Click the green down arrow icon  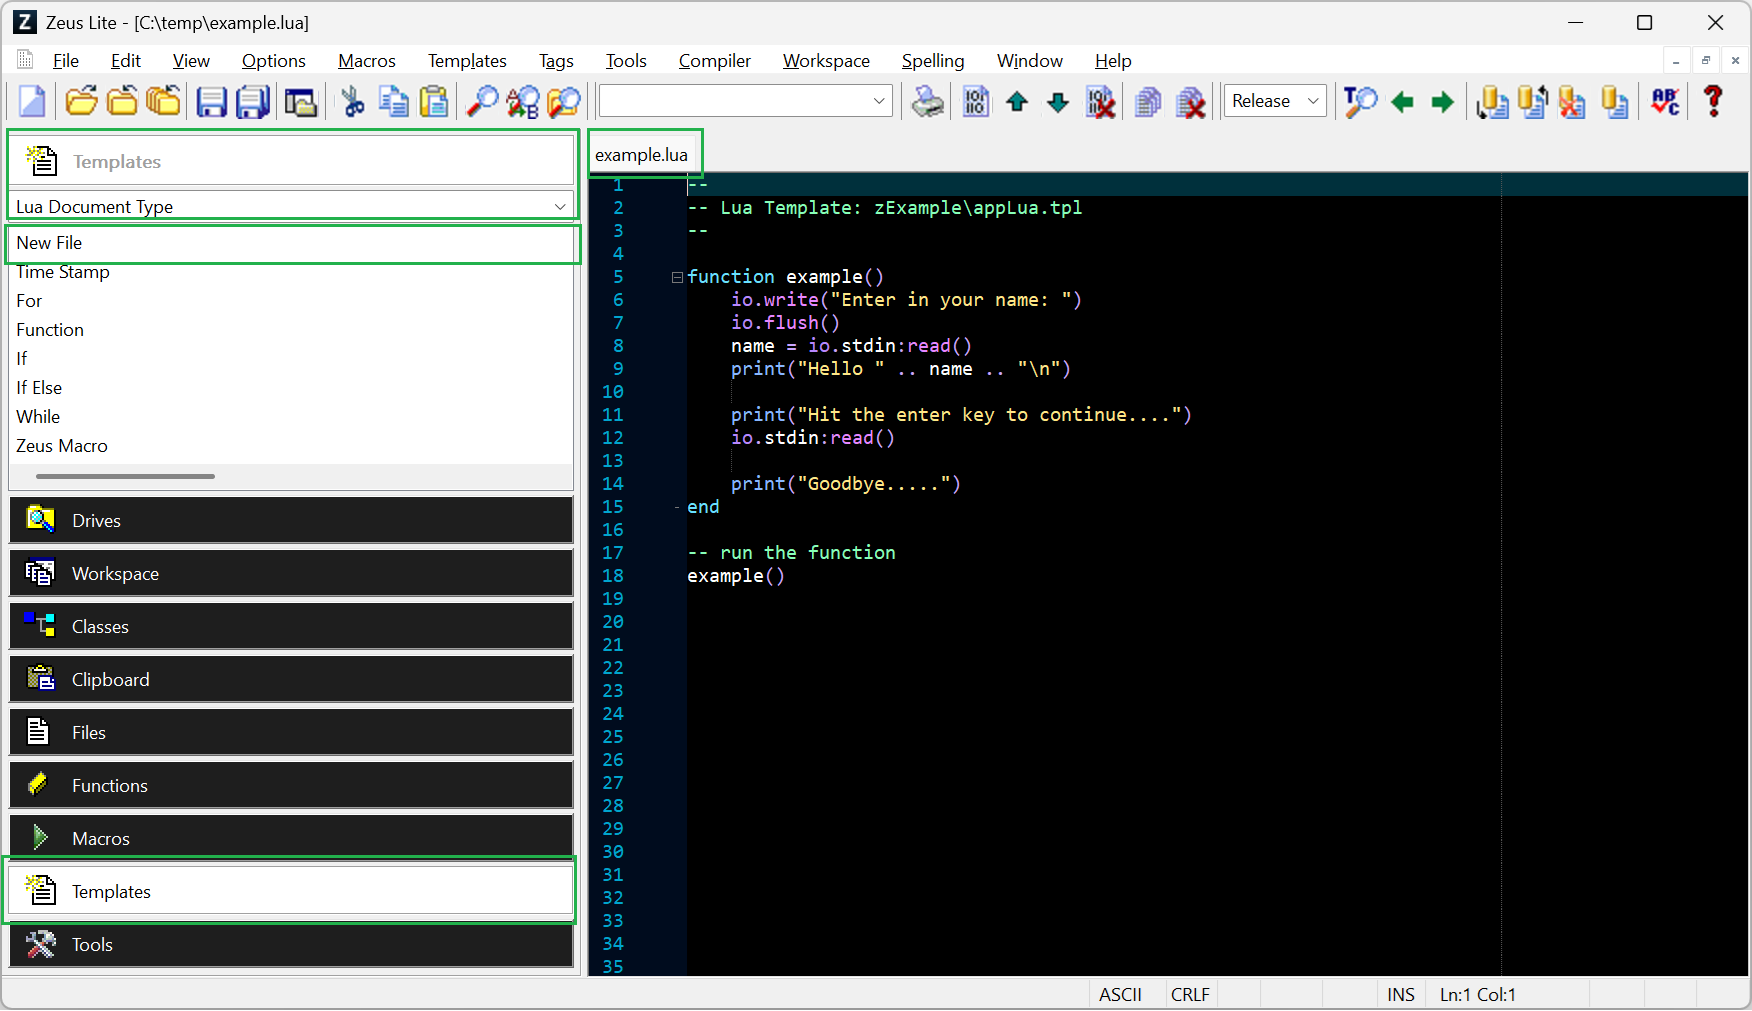1058,101
